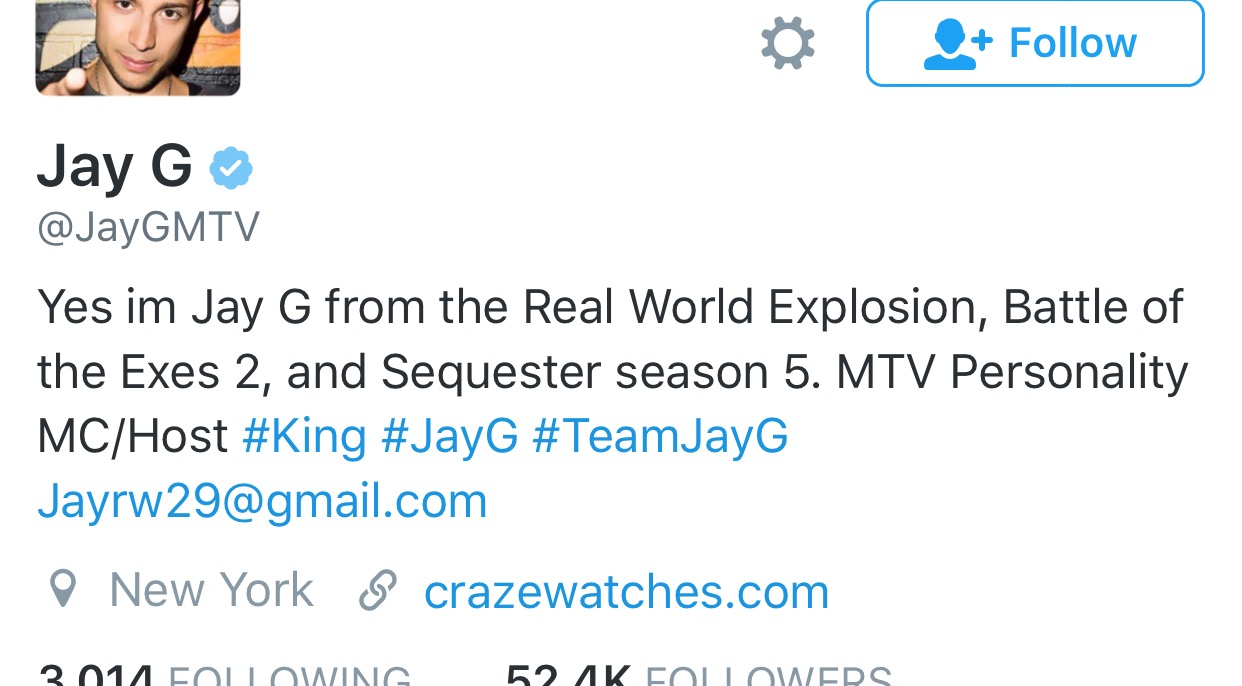Open the crazewatches.com website link
Screen dimensions: 1242x686
pyautogui.click(x=627, y=591)
